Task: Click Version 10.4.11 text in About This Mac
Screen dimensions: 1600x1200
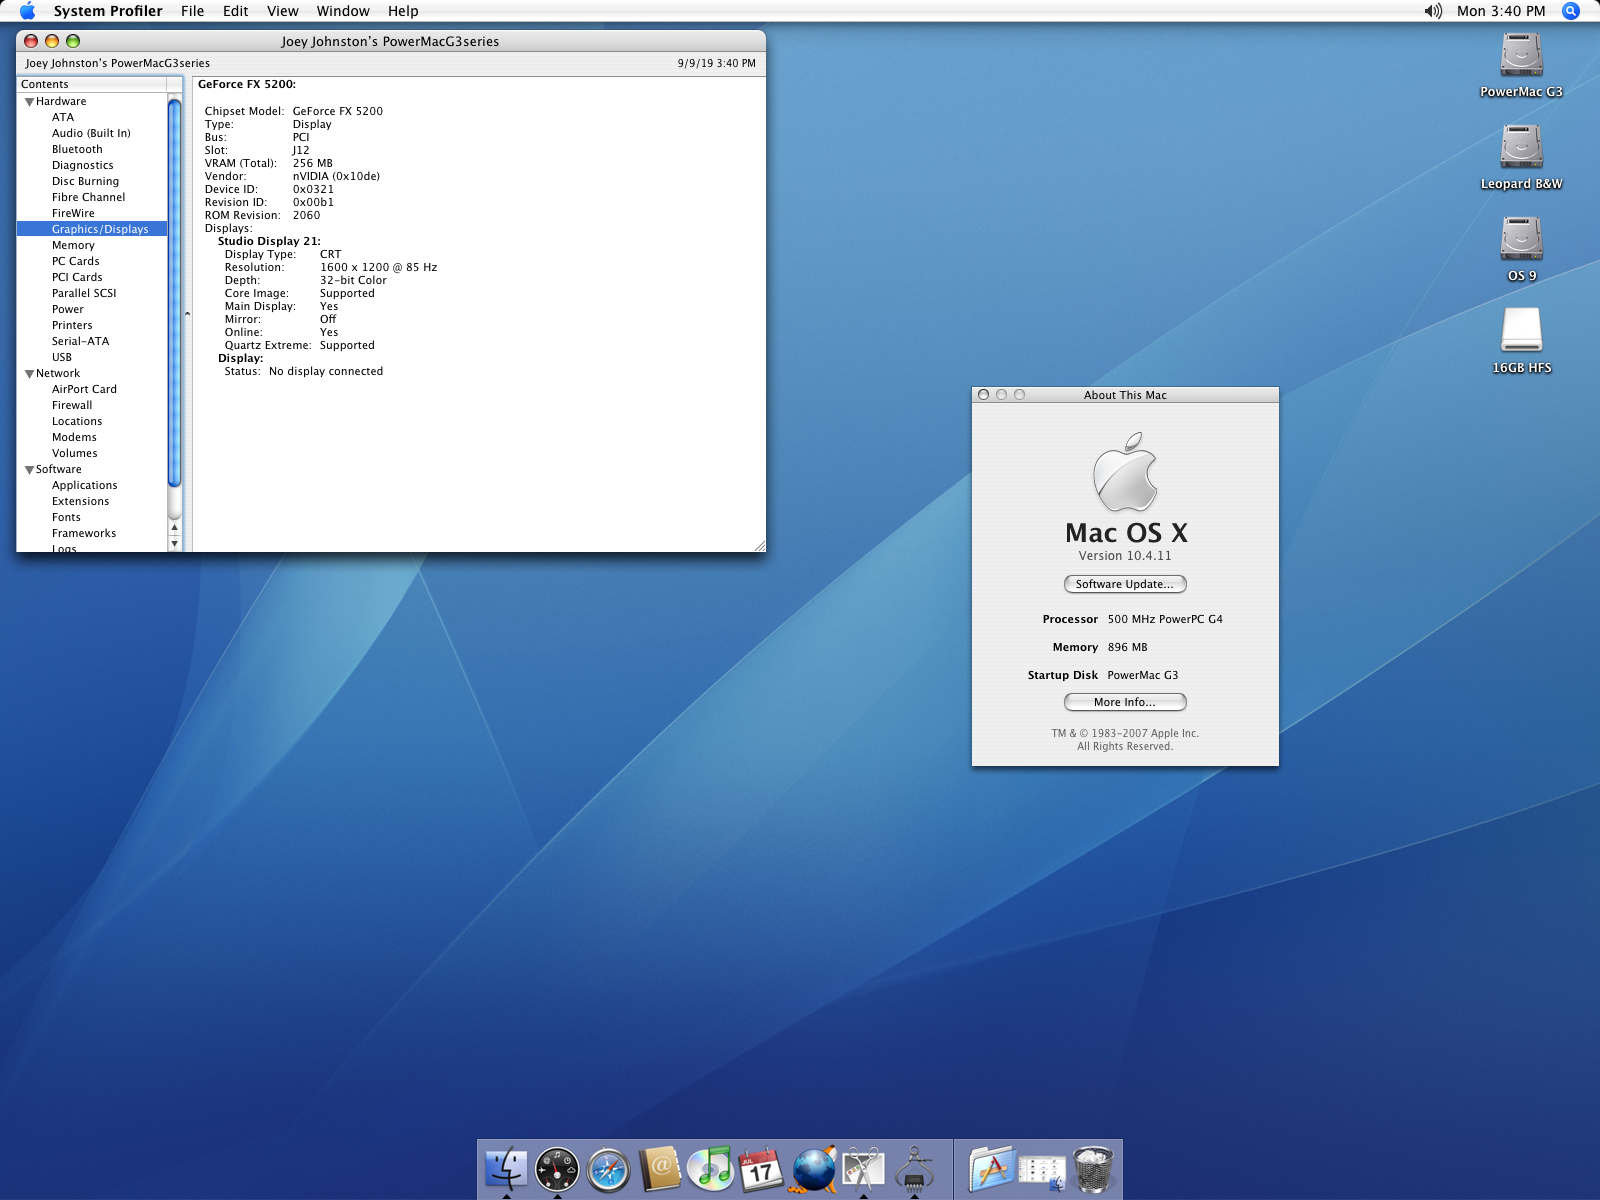Action: 1125,556
